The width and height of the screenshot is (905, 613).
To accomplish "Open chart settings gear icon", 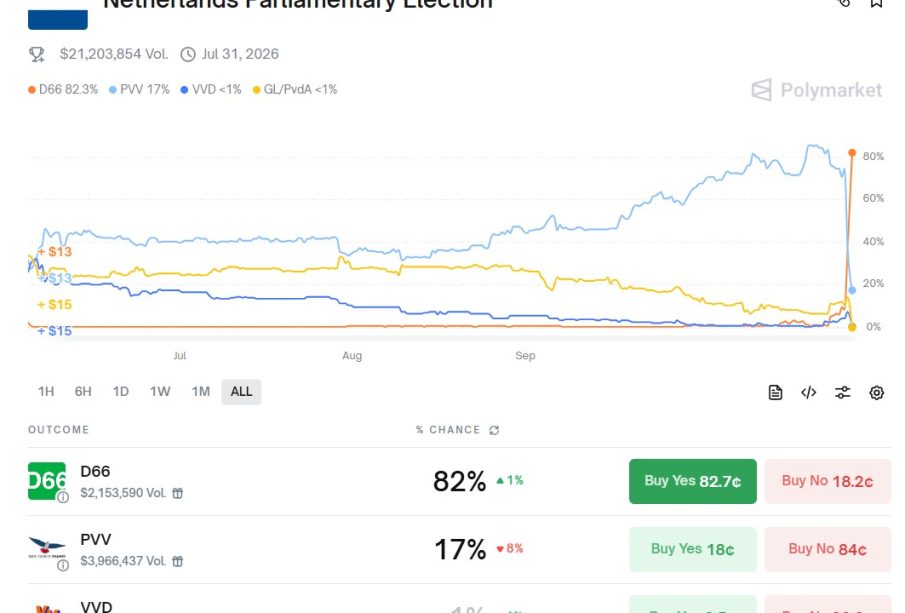I will point(877,393).
